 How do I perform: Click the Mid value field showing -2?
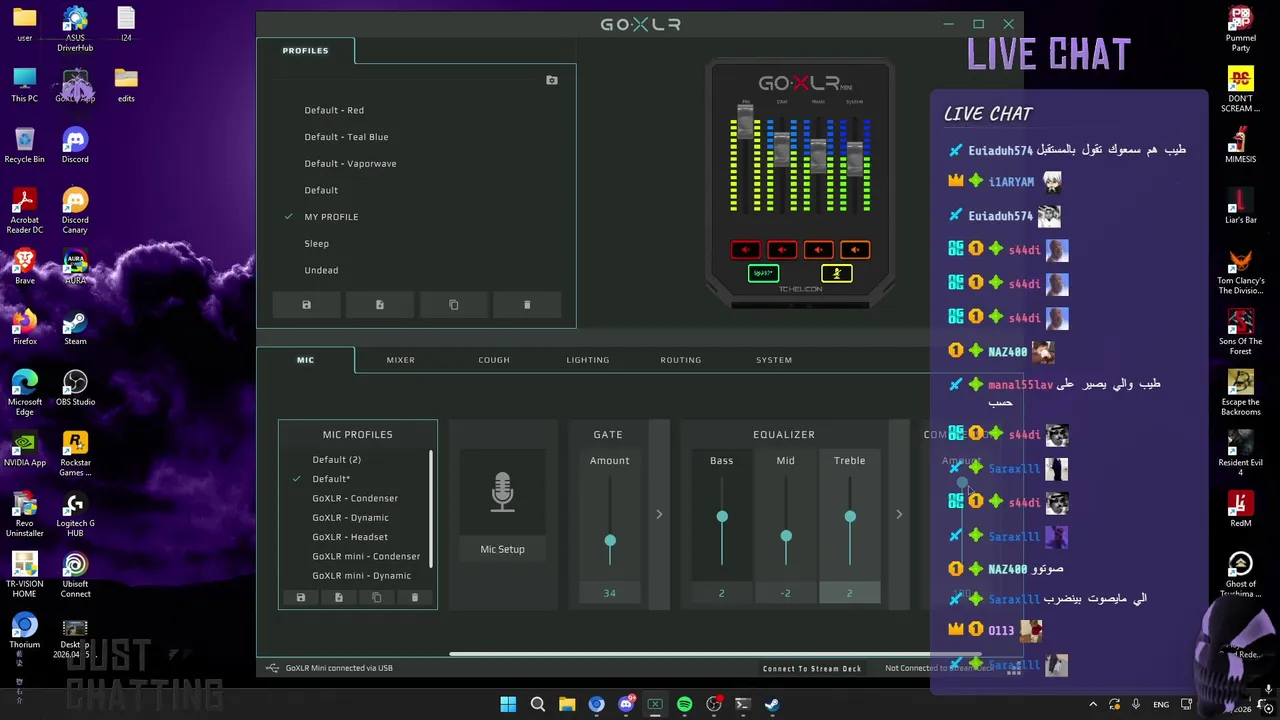tap(785, 593)
